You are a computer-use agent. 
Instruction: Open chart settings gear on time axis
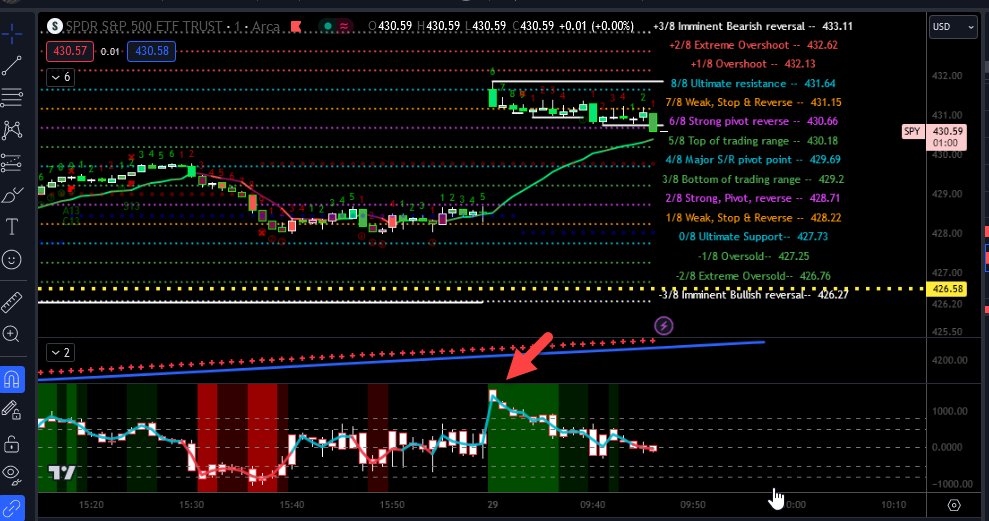pyautogui.click(x=954, y=505)
